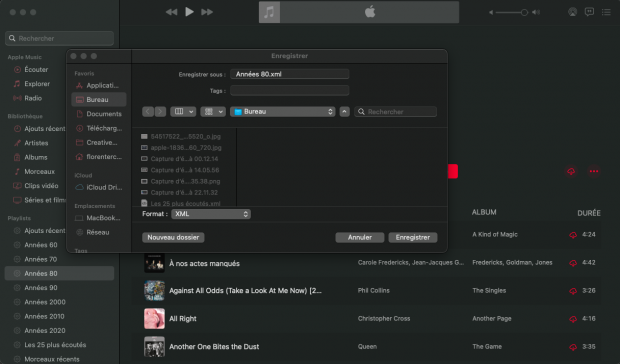Image resolution: width=620 pixels, height=364 pixels.
Task: Download Another One Bites the Dust
Action: (573, 347)
